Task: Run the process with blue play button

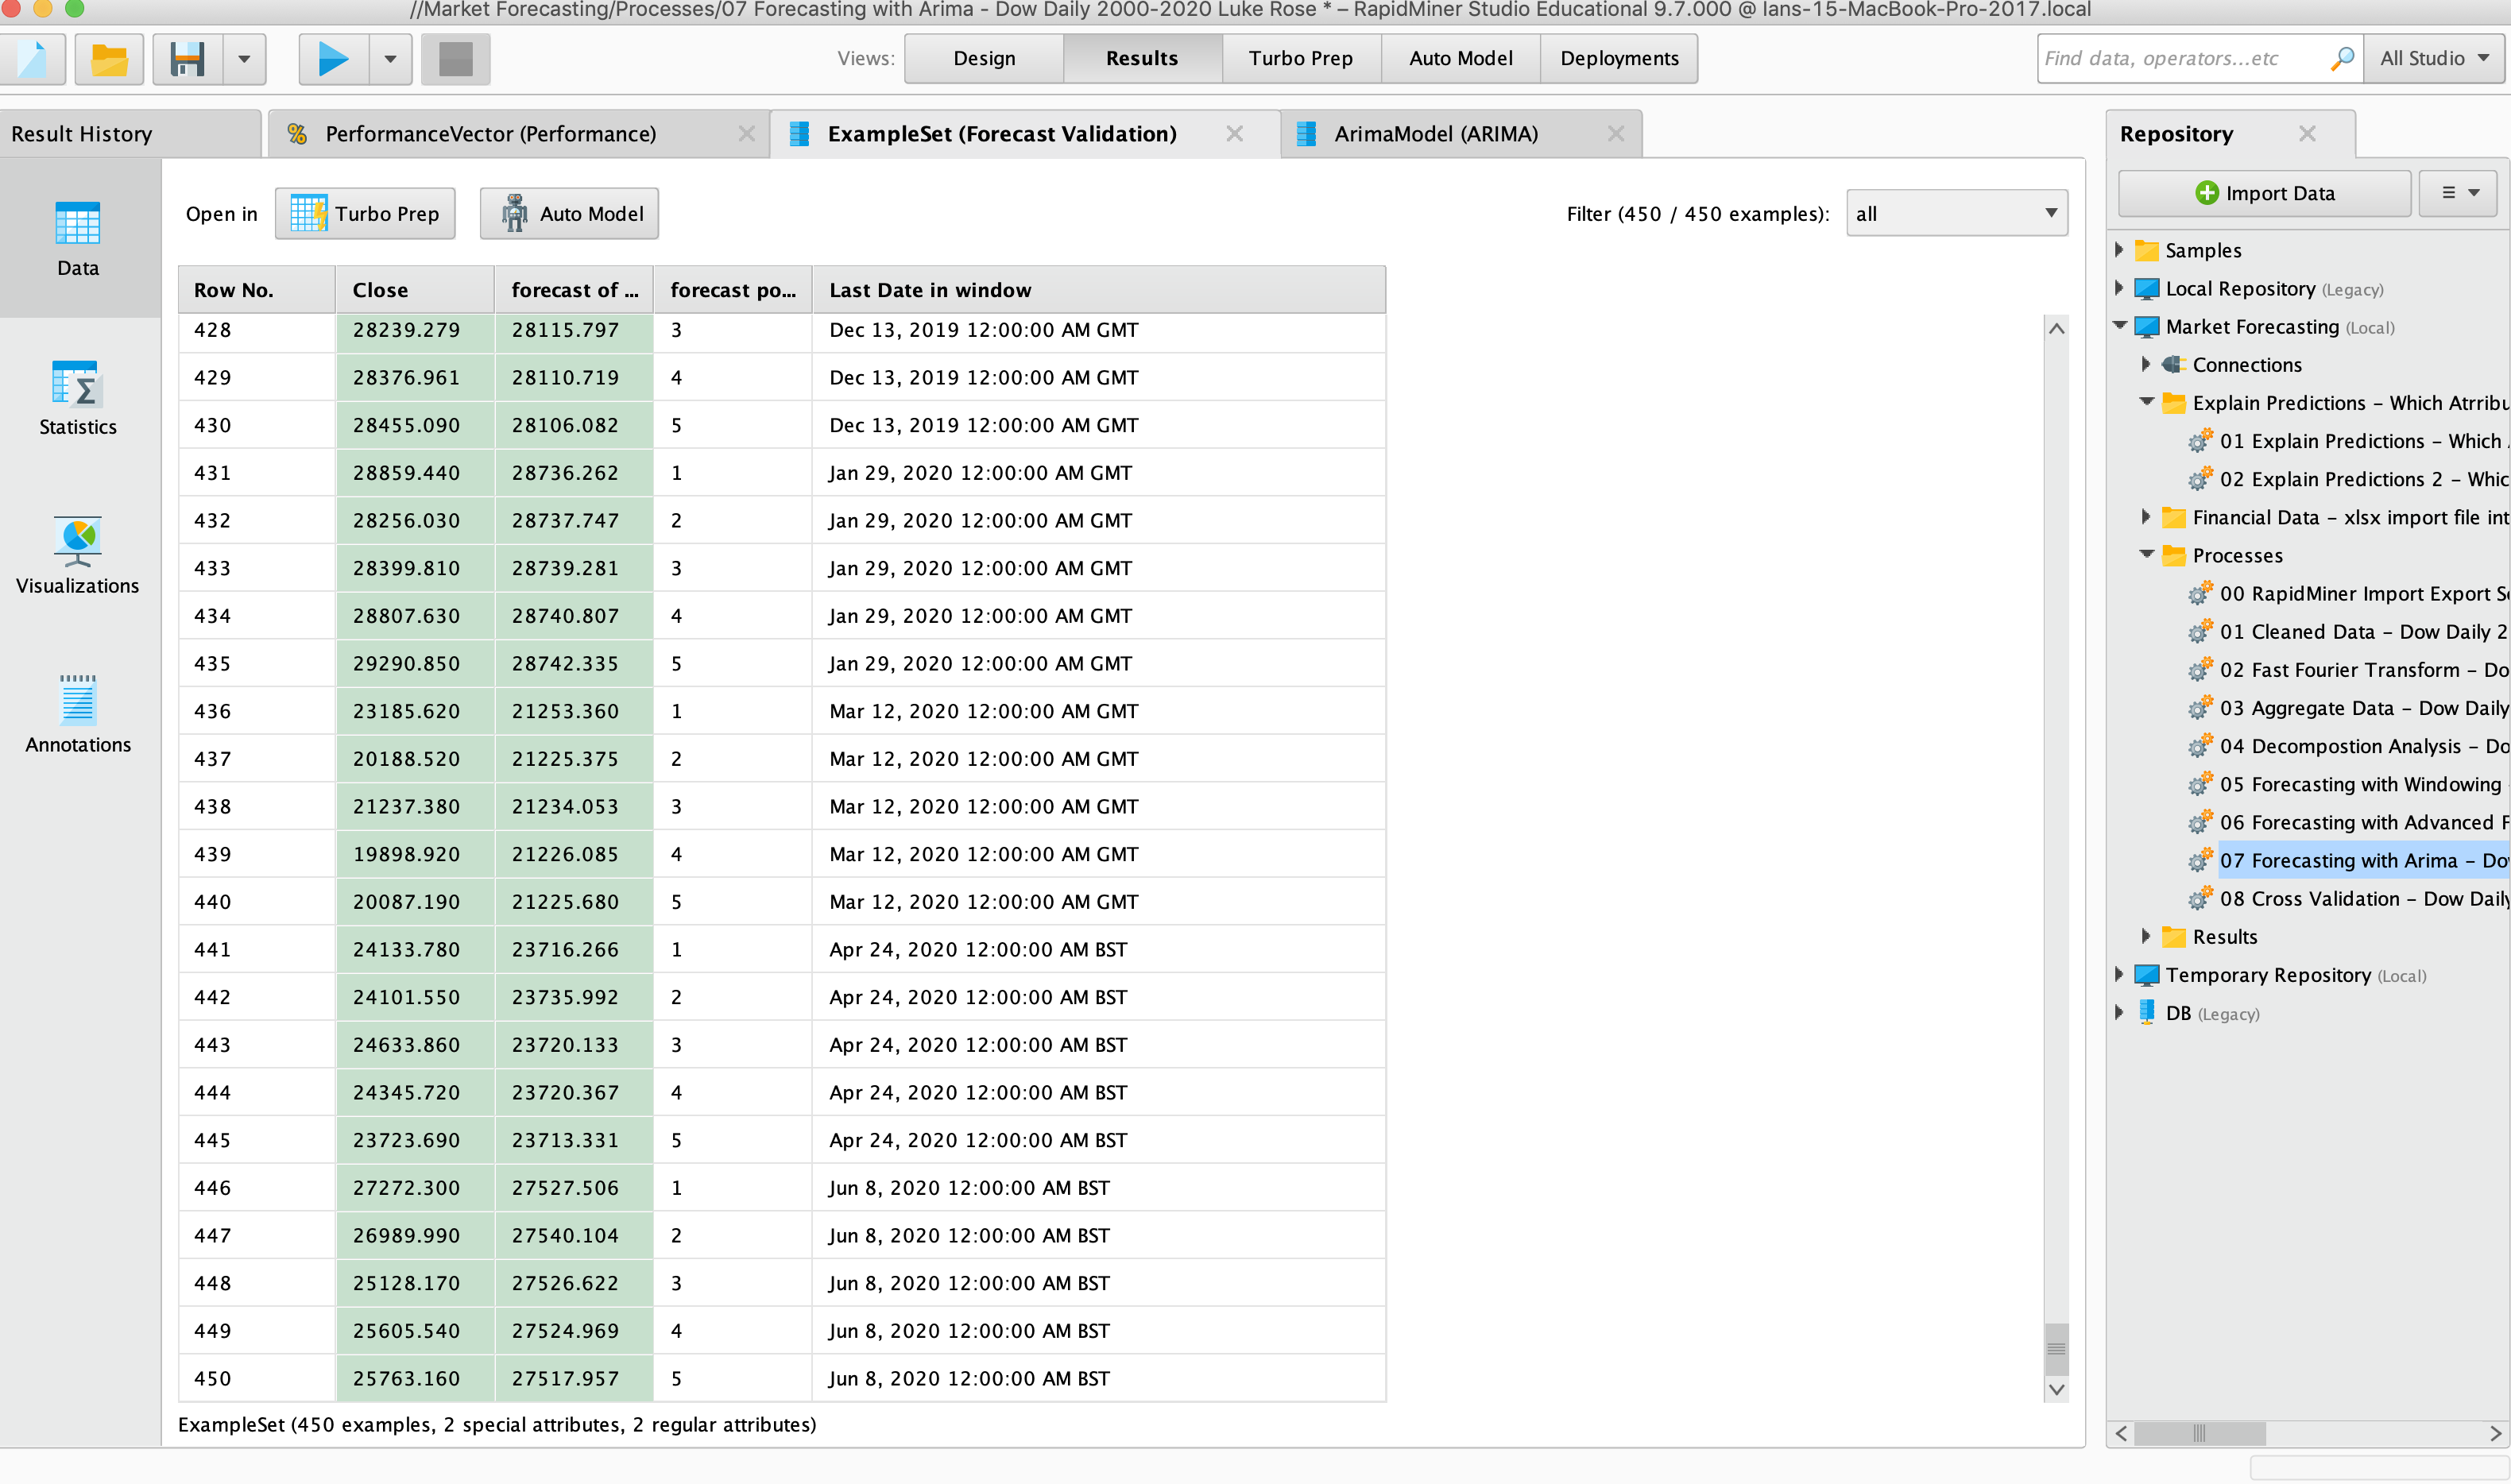Action: [x=333, y=59]
